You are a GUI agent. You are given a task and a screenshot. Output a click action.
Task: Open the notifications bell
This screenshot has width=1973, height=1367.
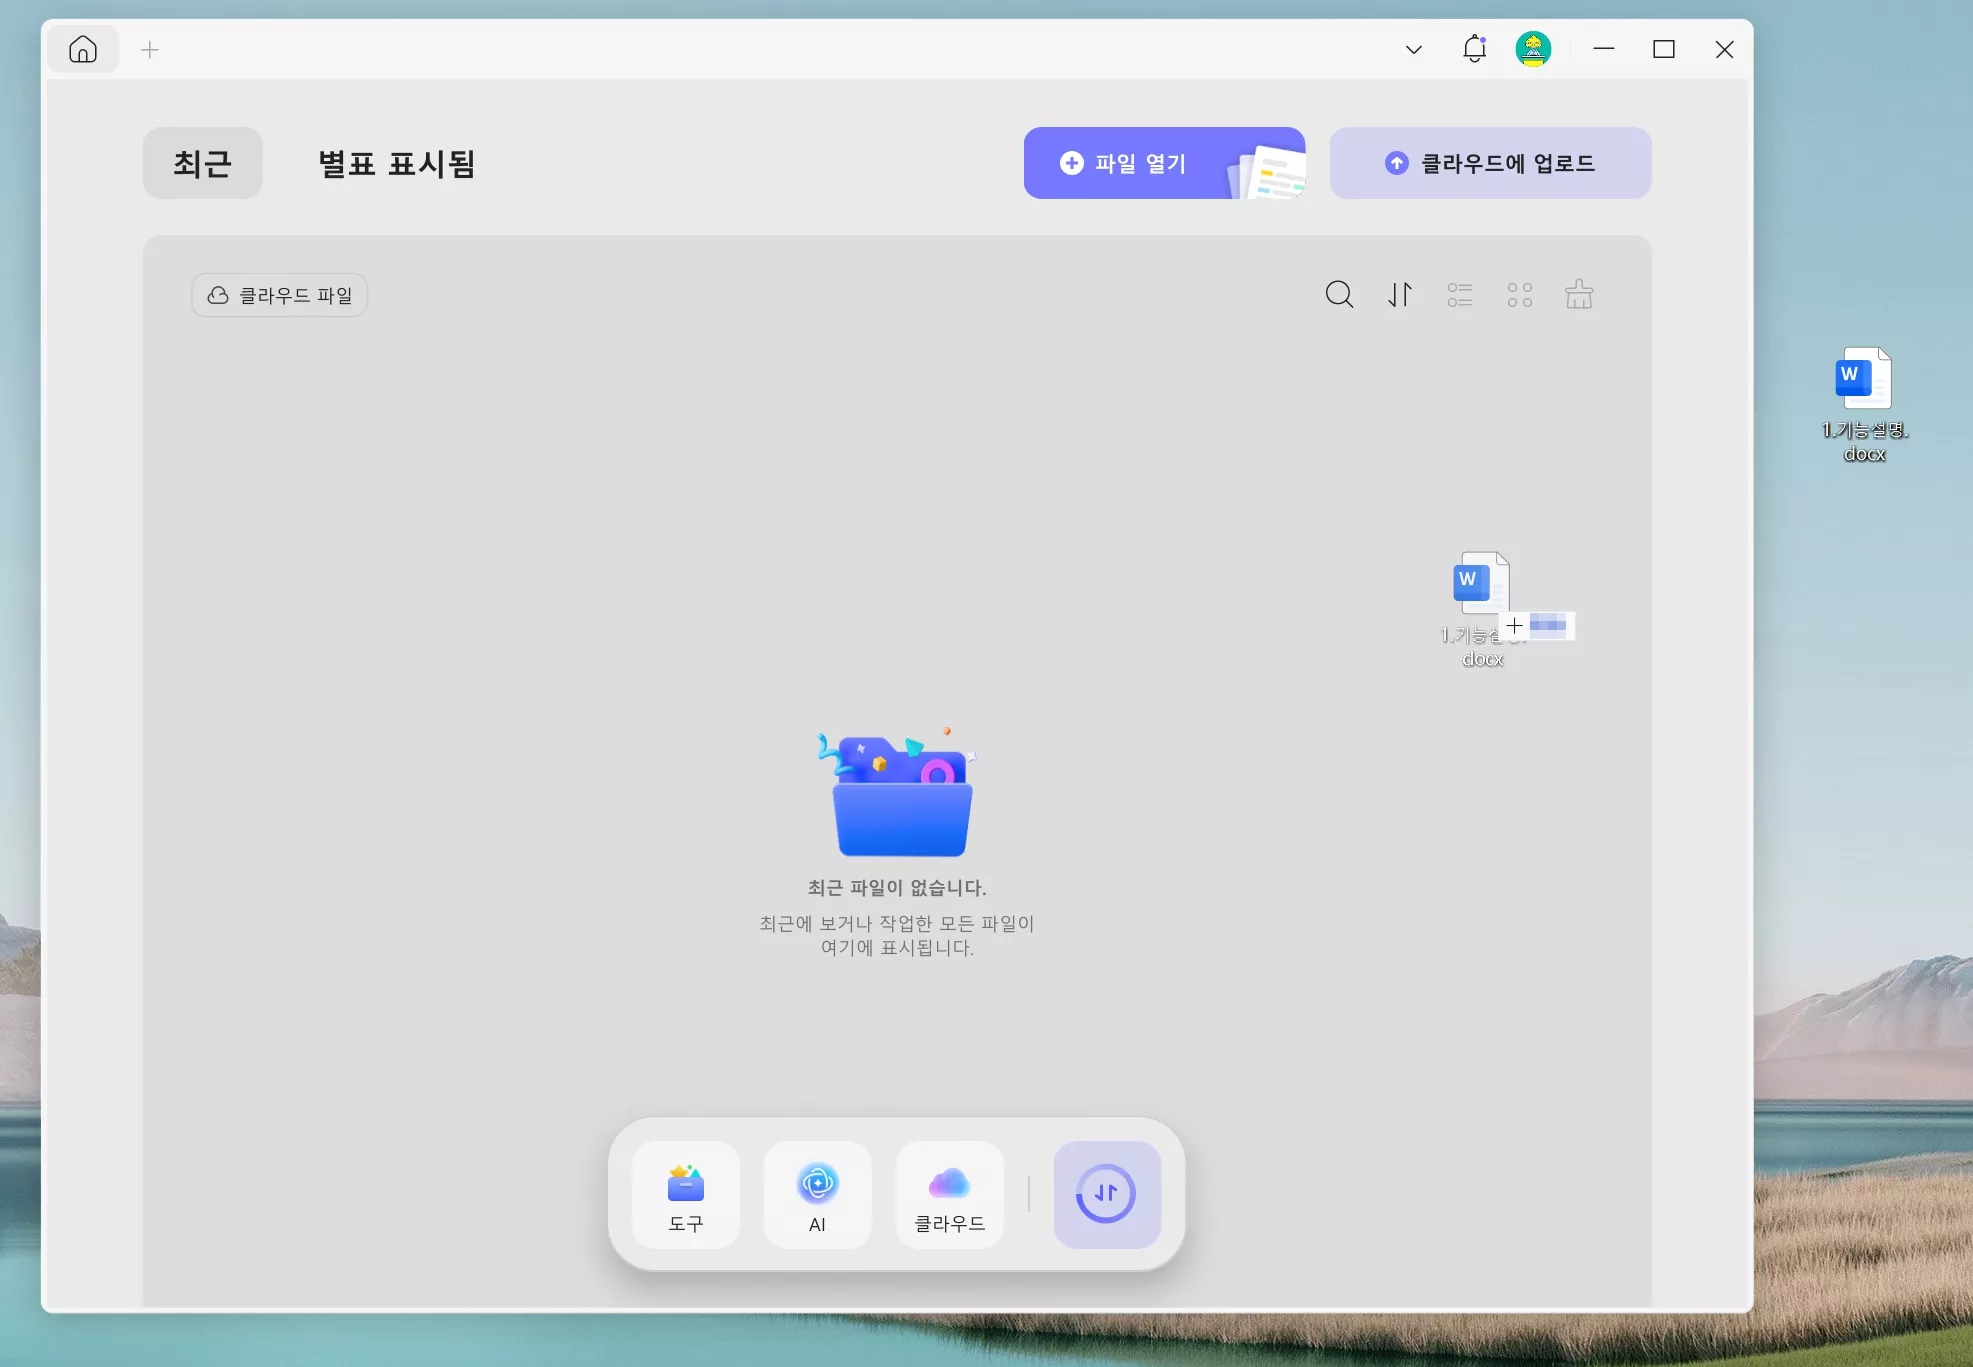[x=1474, y=49]
